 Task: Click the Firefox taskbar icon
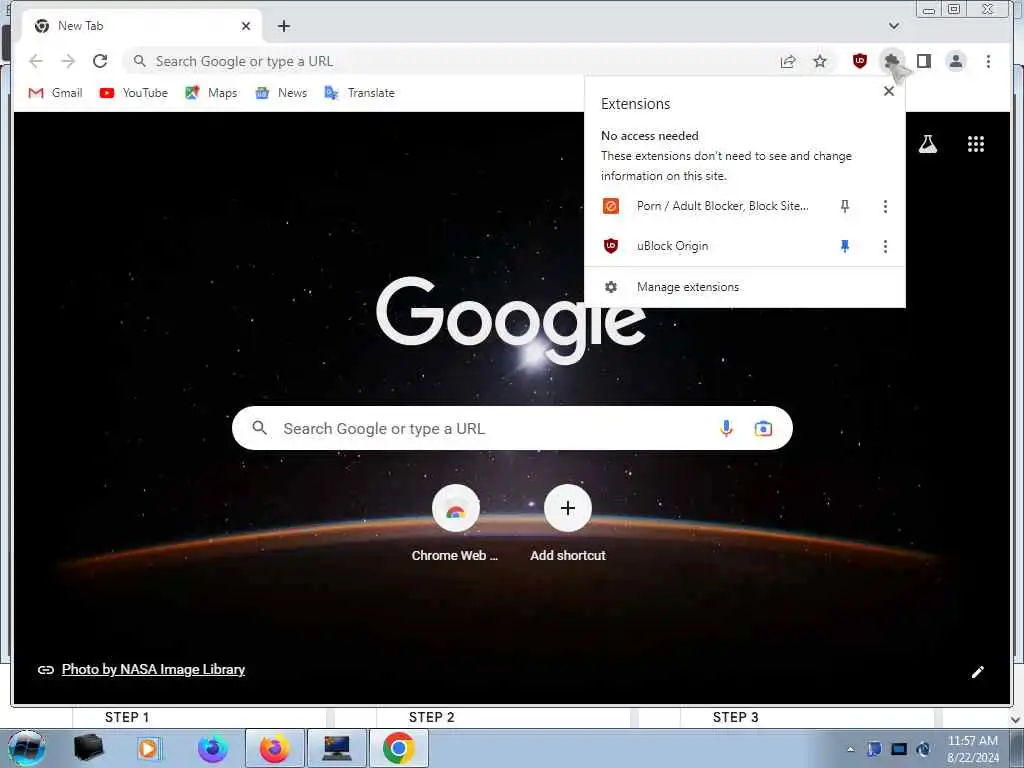[275, 748]
